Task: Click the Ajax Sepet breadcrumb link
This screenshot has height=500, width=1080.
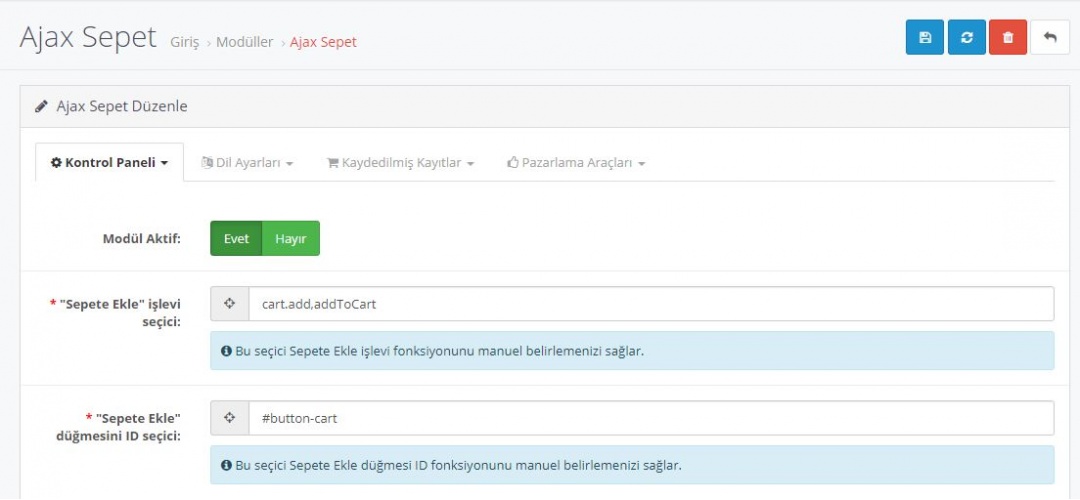Action: 323,42
